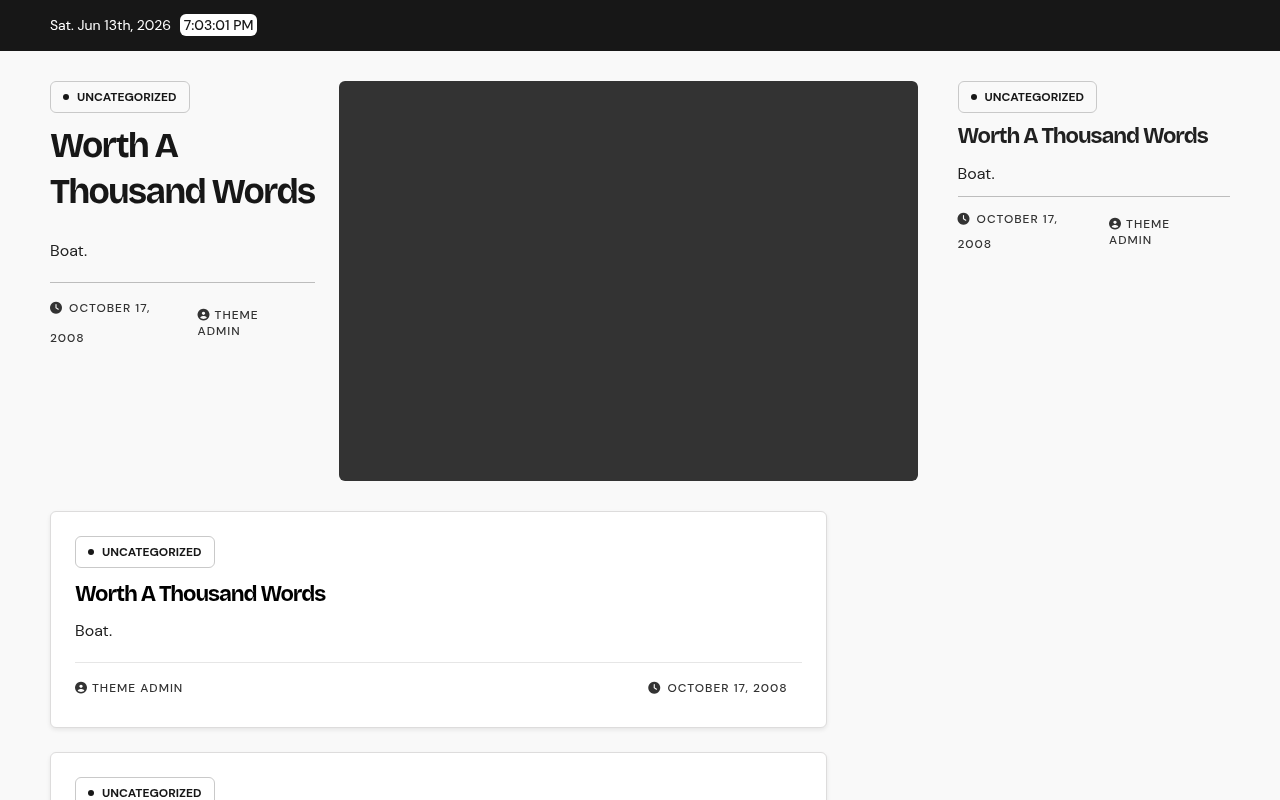Open the first card's 'Worth A Thousand Words' title

[x=200, y=593]
